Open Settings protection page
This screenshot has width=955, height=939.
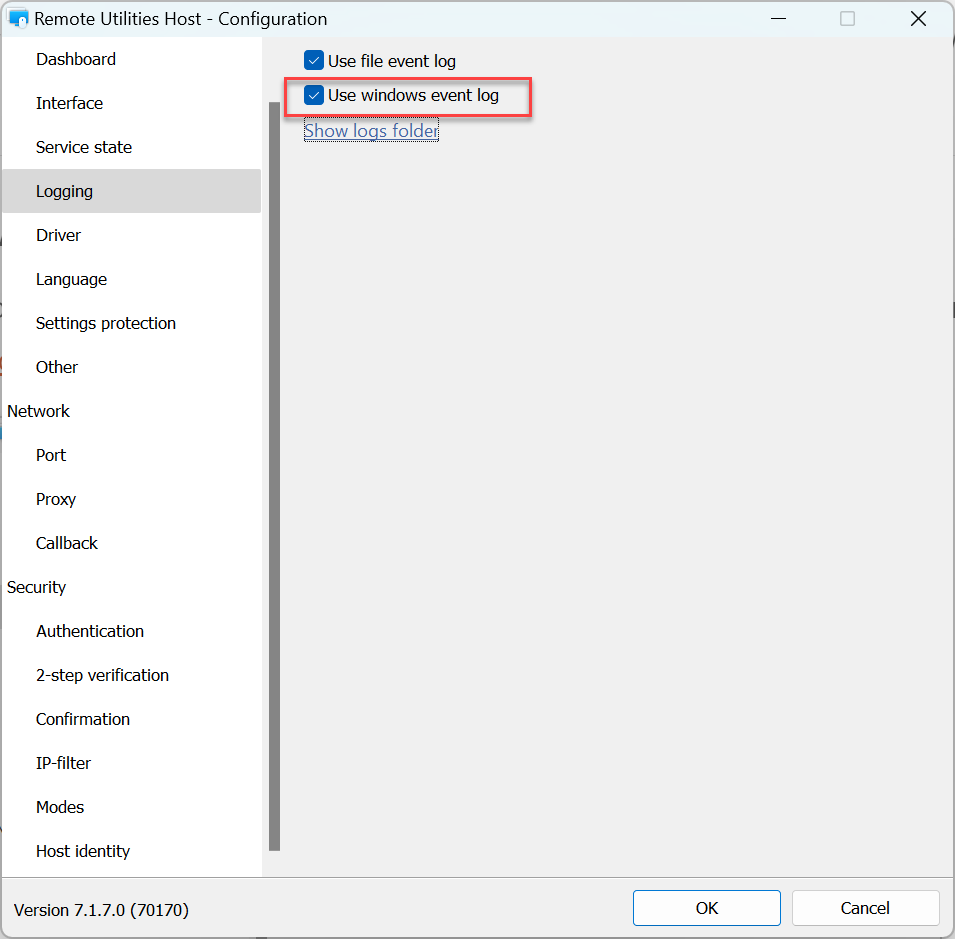pos(132,323)
